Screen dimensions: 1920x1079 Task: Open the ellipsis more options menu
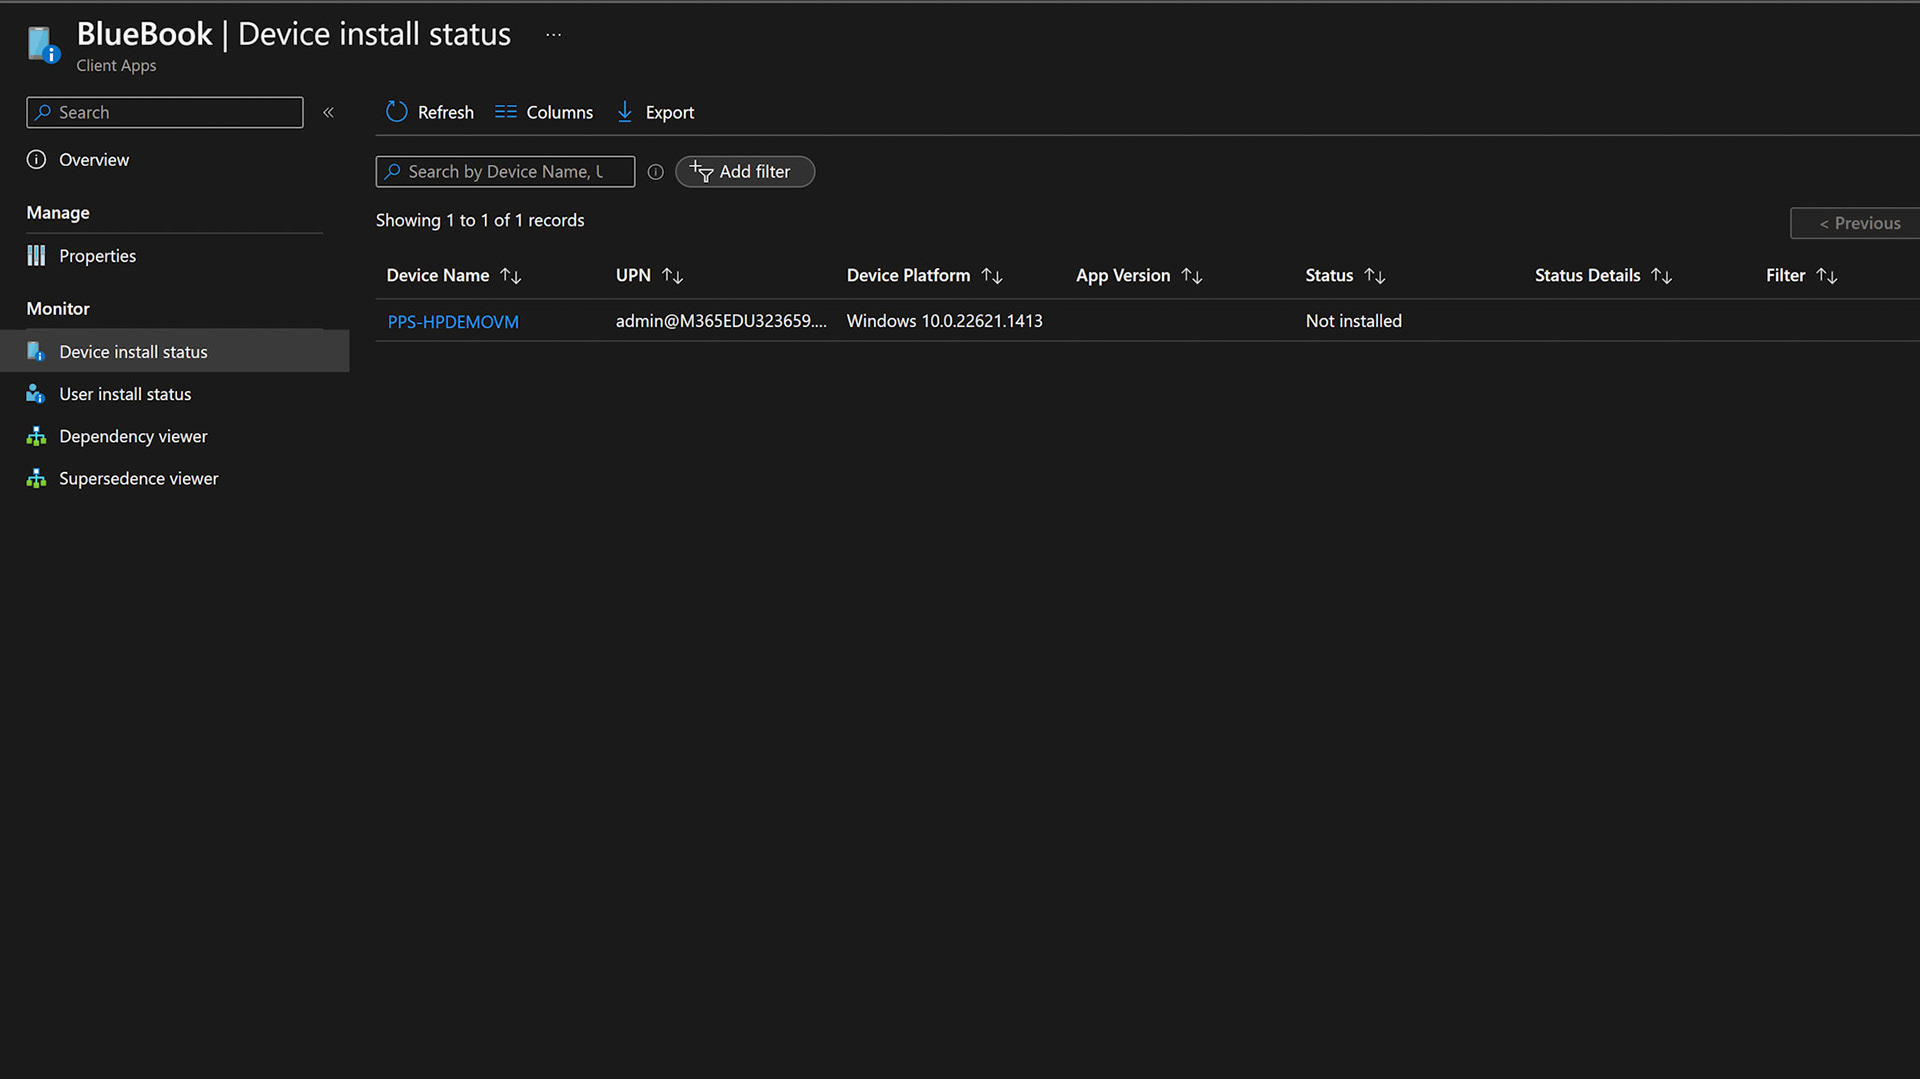point(553,35)
